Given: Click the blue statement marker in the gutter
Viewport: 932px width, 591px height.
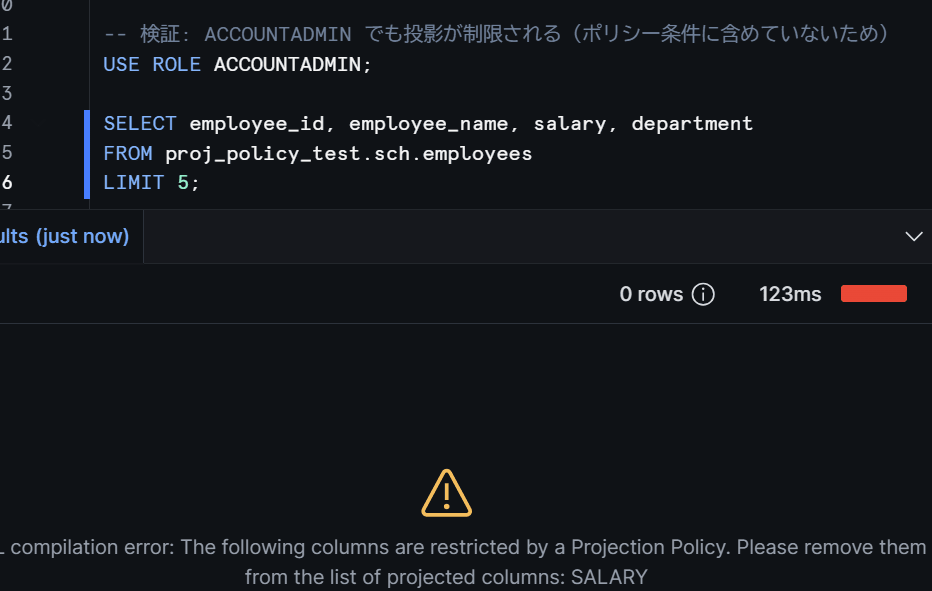Looking at the screenshot, I should tap(87, 154).
